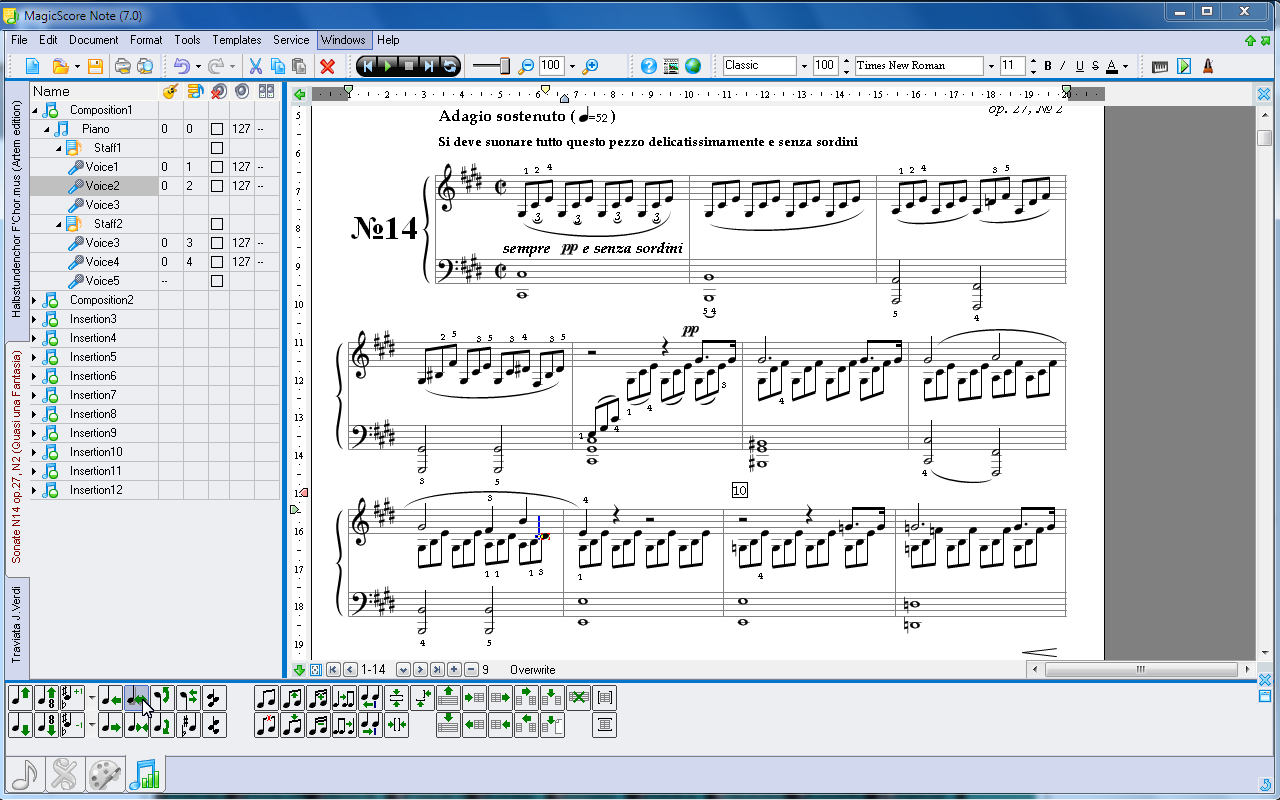Zoom in with the magnifier plus icon
Image resolution: width=1280 pixels, height=800 pixels.
tap(591, 66)
